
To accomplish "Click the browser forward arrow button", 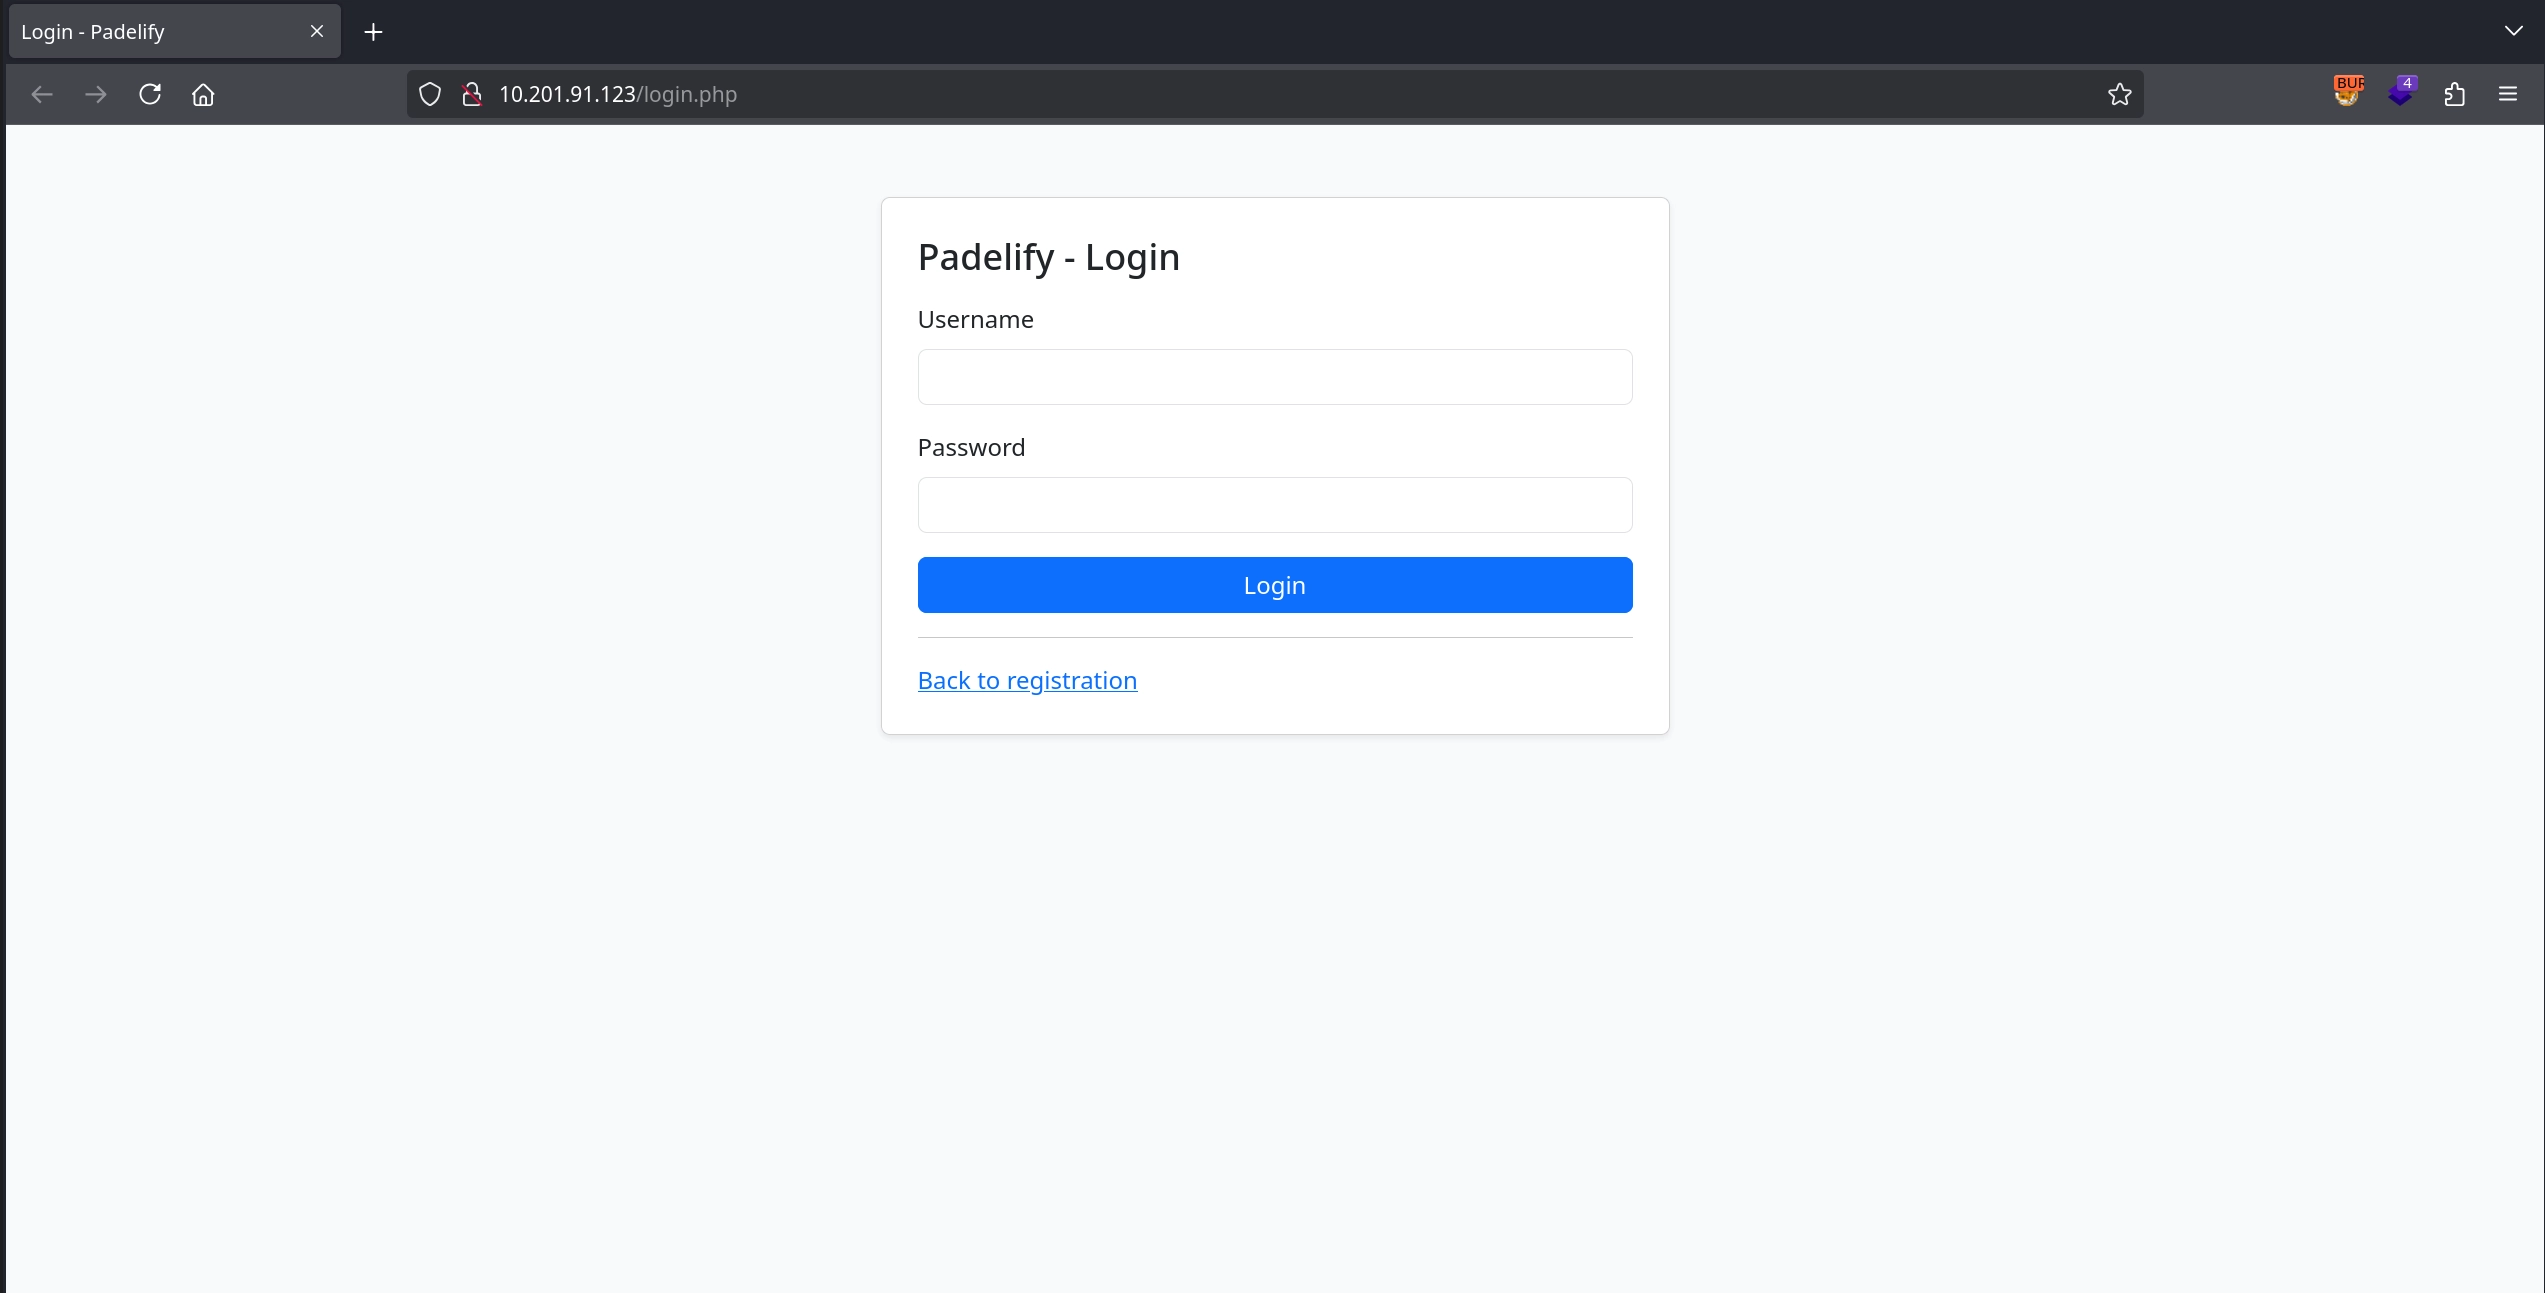I will (96, 94).
